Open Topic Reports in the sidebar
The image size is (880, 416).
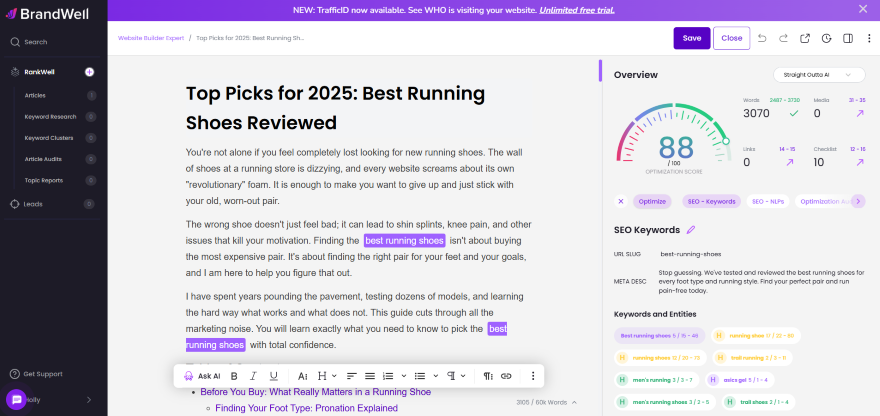(x=44, y=181)
